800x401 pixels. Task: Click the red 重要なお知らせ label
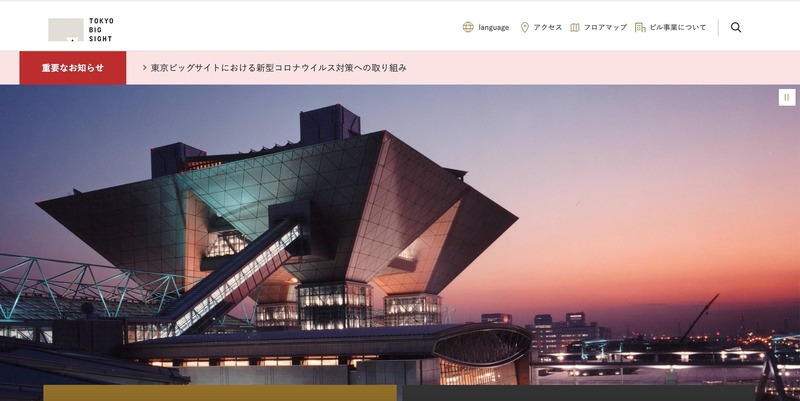(72, 68)
